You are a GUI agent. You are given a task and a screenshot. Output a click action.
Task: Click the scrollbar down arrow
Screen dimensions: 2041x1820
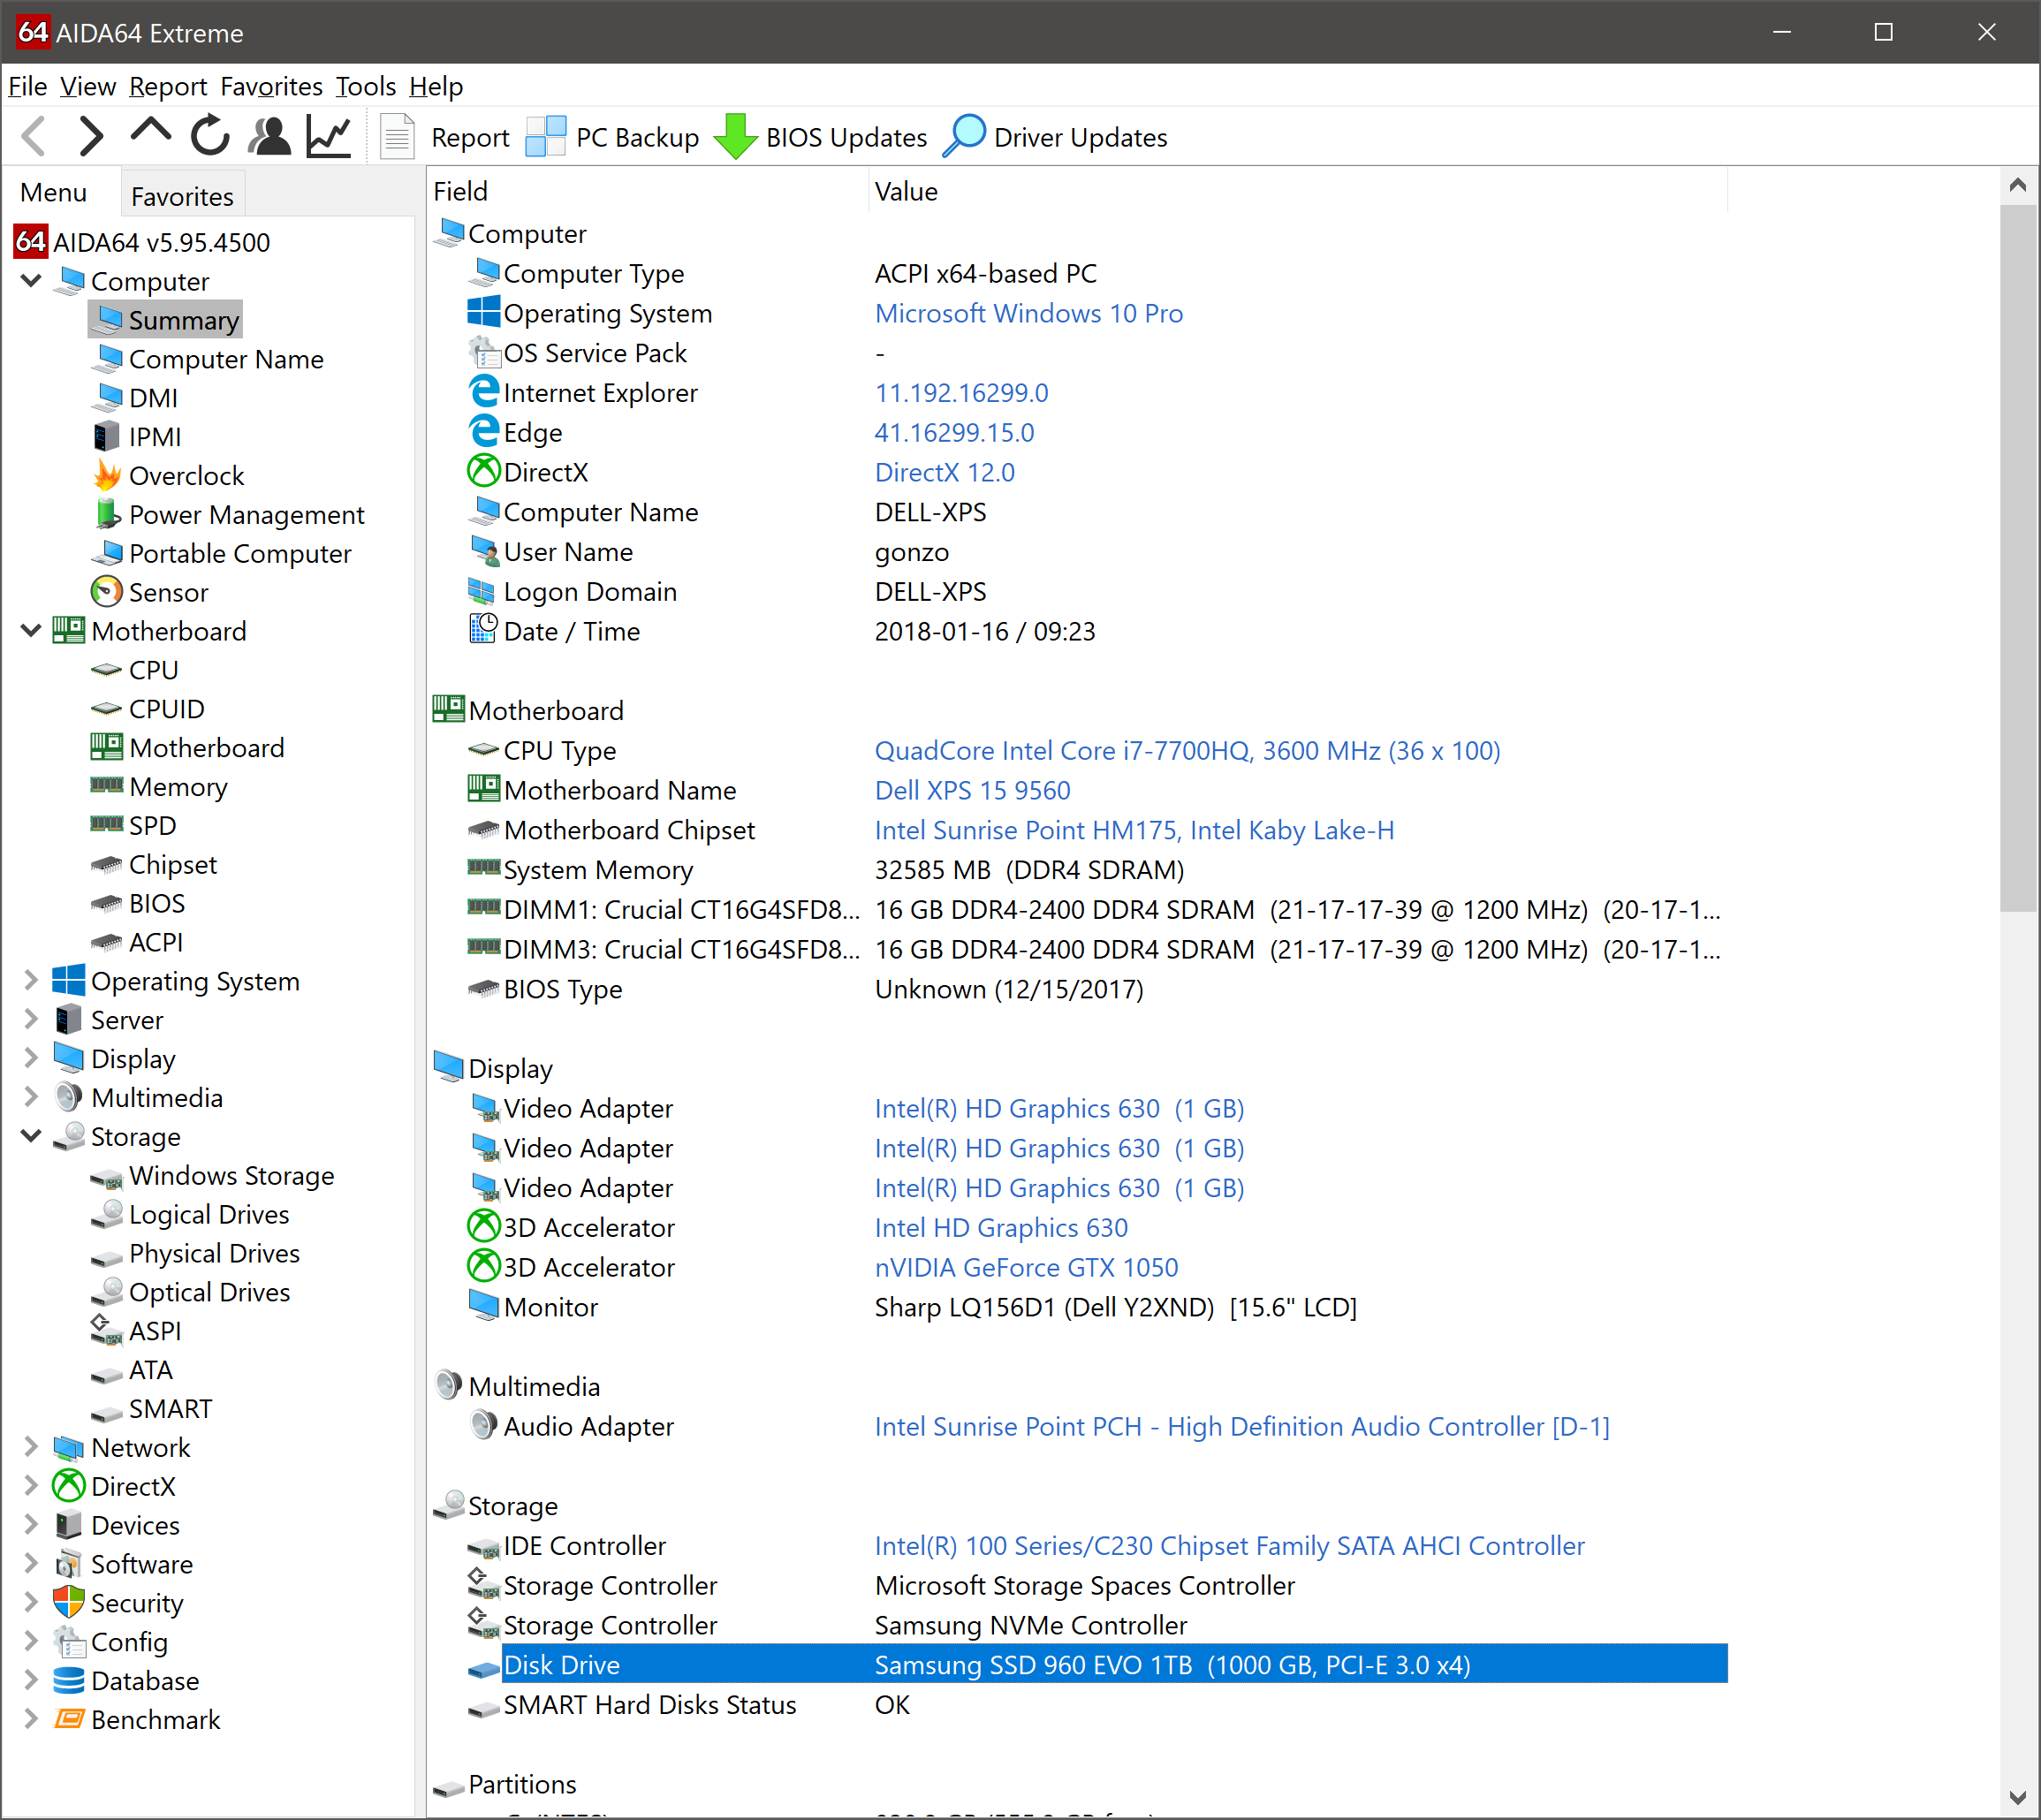tap(2017, 1796)
